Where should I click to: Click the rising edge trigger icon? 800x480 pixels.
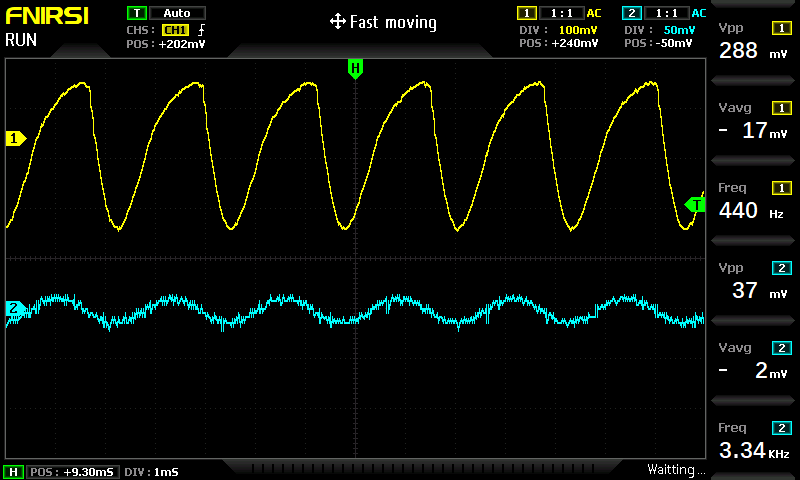tap(202, 30)
